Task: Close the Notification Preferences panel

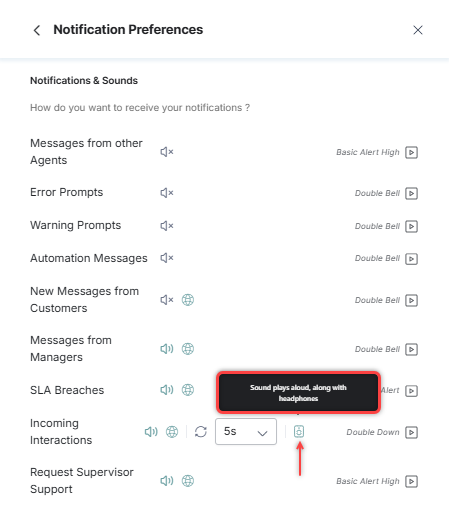Action: click(418, 30)
